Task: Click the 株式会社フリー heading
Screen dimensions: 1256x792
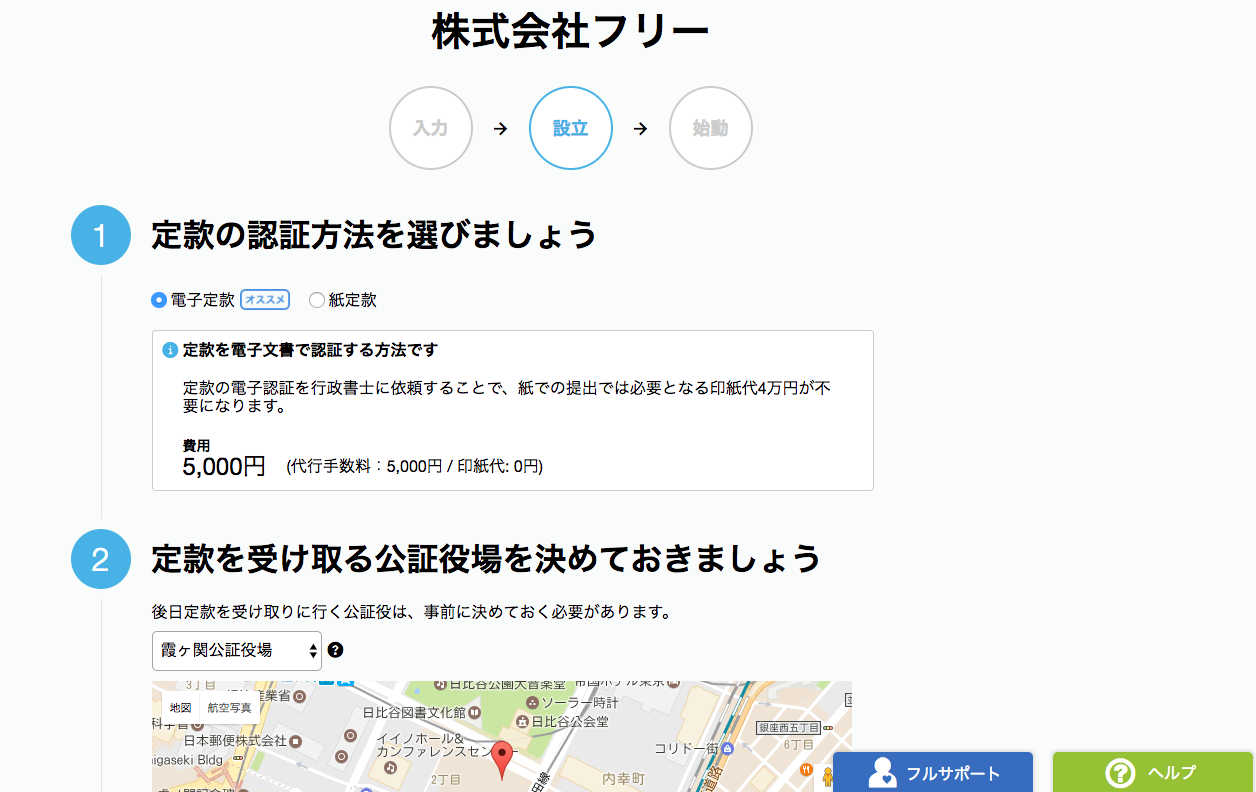Action: 571,32
